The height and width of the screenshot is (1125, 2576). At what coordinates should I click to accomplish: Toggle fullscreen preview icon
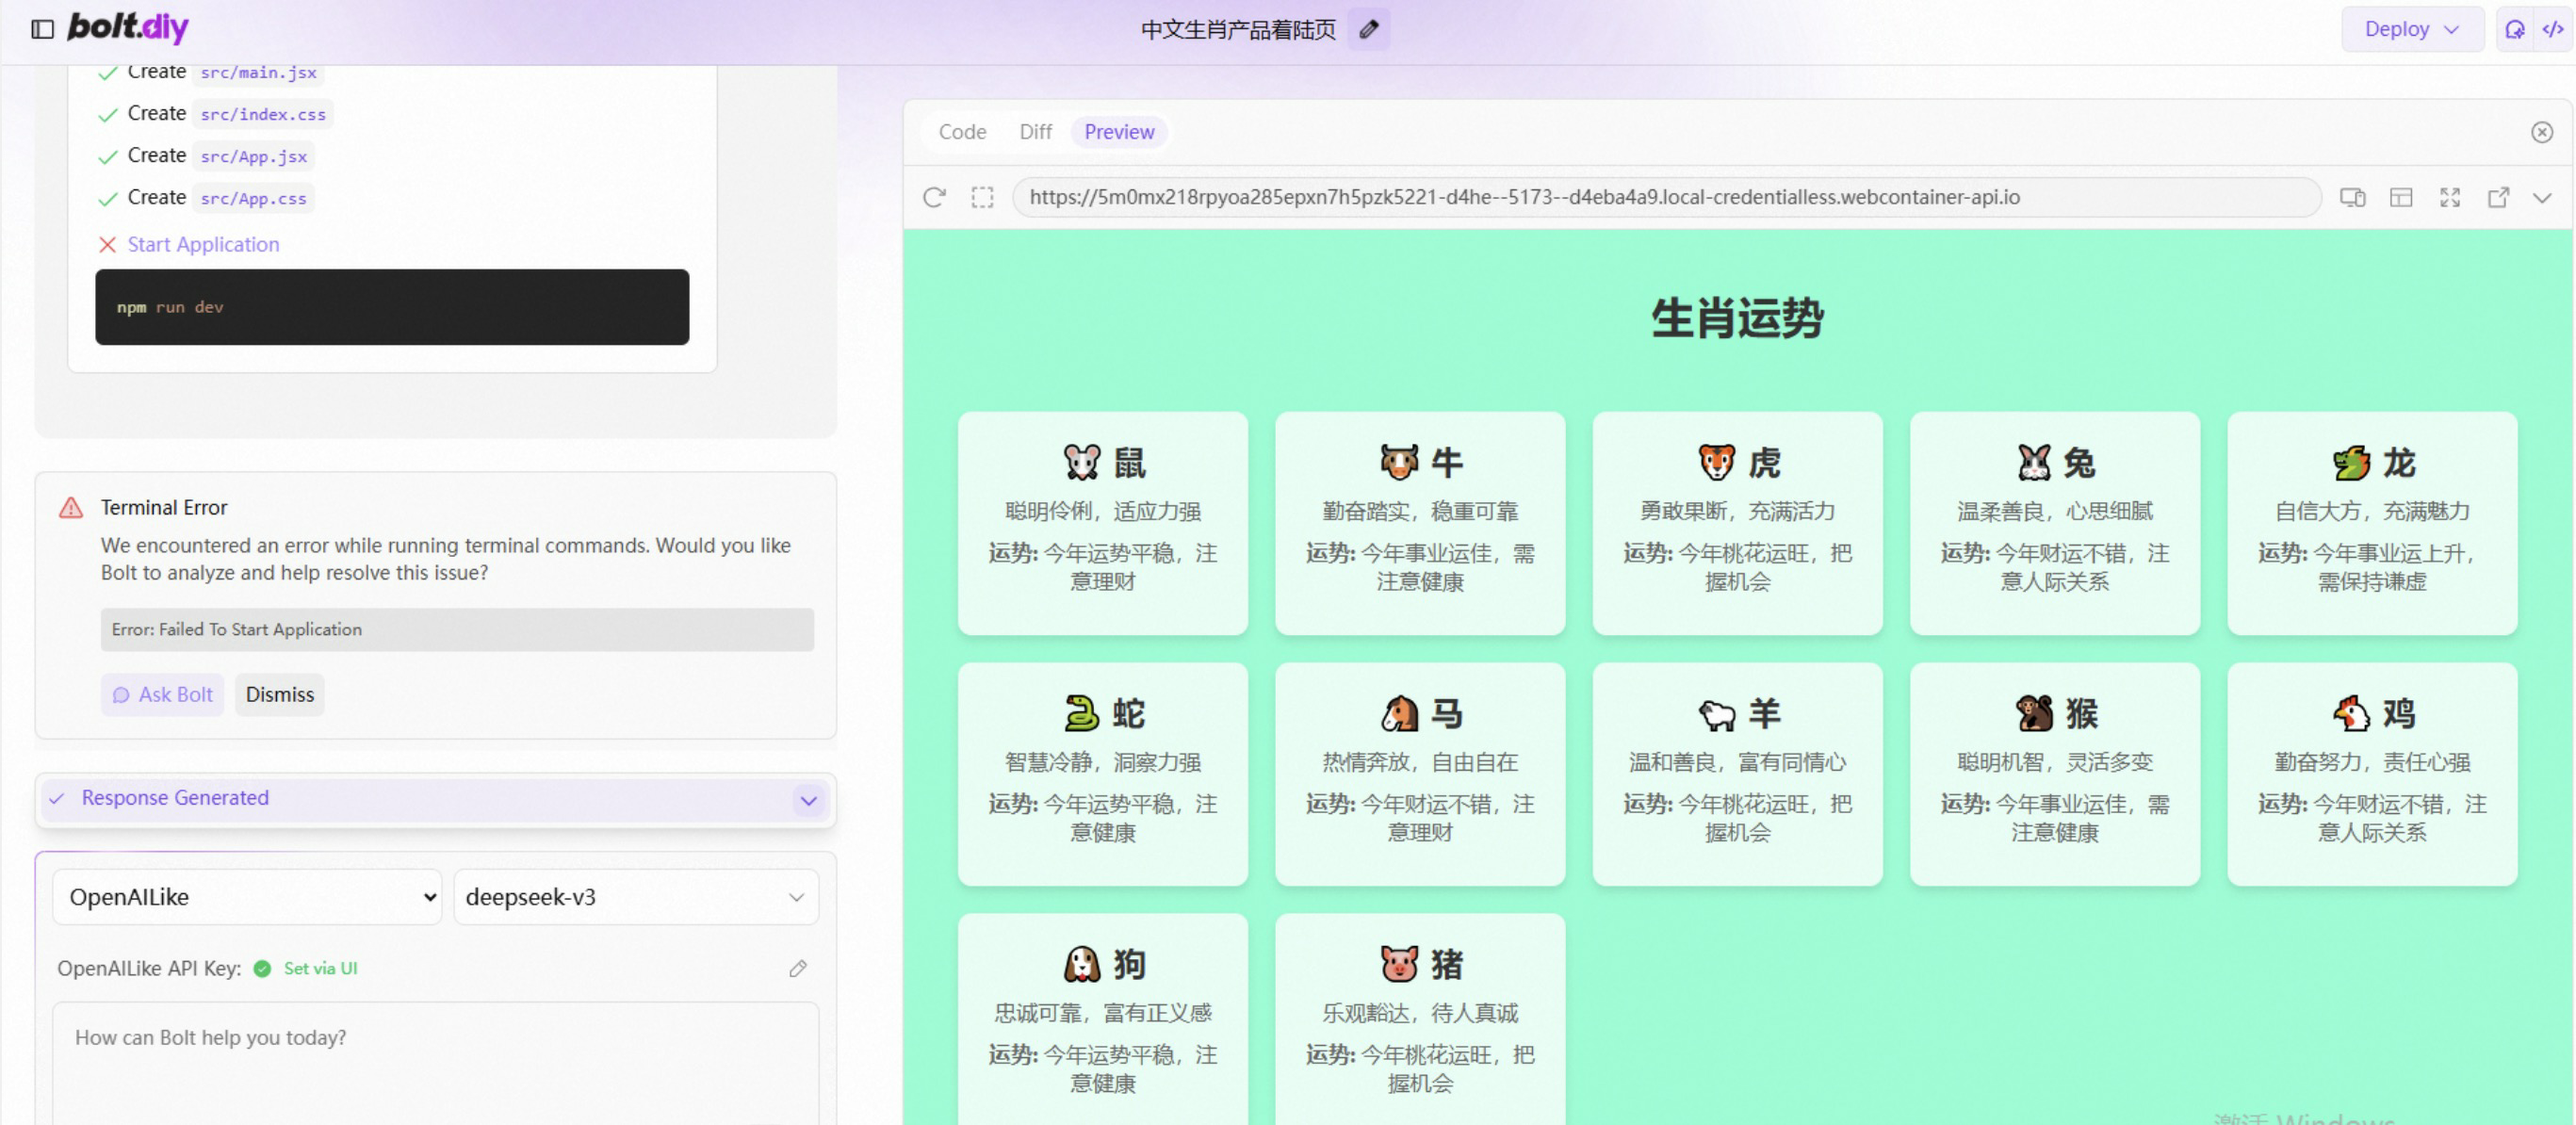click(x=2449, y=197)
